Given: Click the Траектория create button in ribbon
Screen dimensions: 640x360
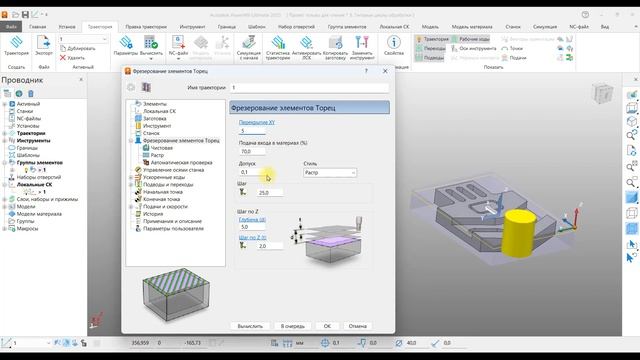Looking at the screenshot, I should [16, 46].
